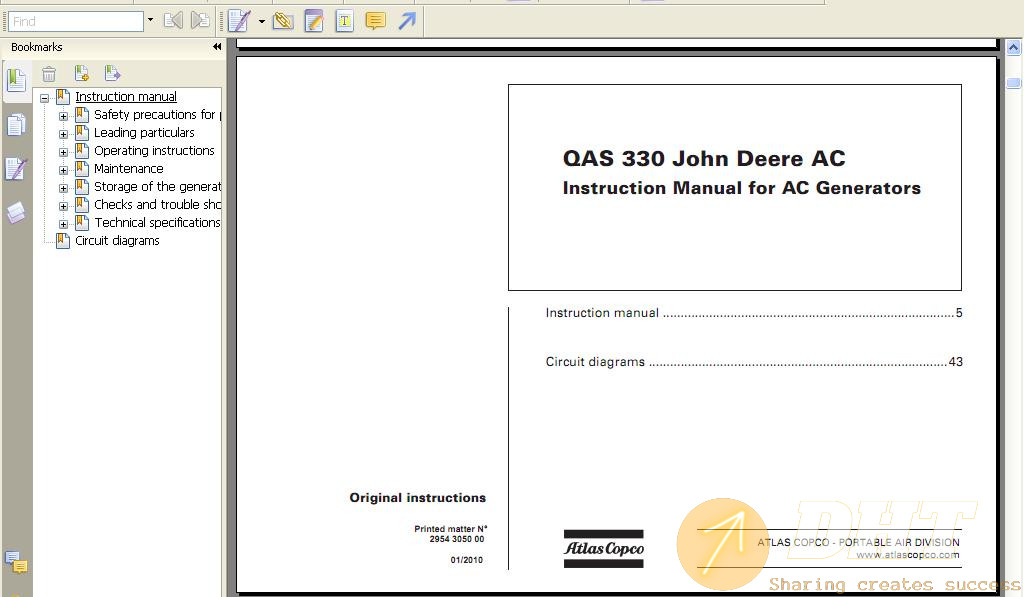This screenshot has width=1024, height=597.
Task: Select the Attach file paperclip tool
Action: click(x=283, y=21)
